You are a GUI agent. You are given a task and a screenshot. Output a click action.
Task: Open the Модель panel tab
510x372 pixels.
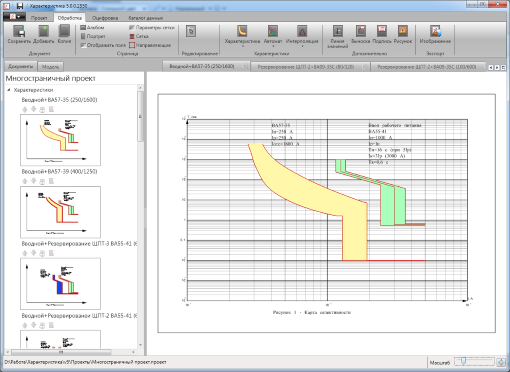(50, 67)
